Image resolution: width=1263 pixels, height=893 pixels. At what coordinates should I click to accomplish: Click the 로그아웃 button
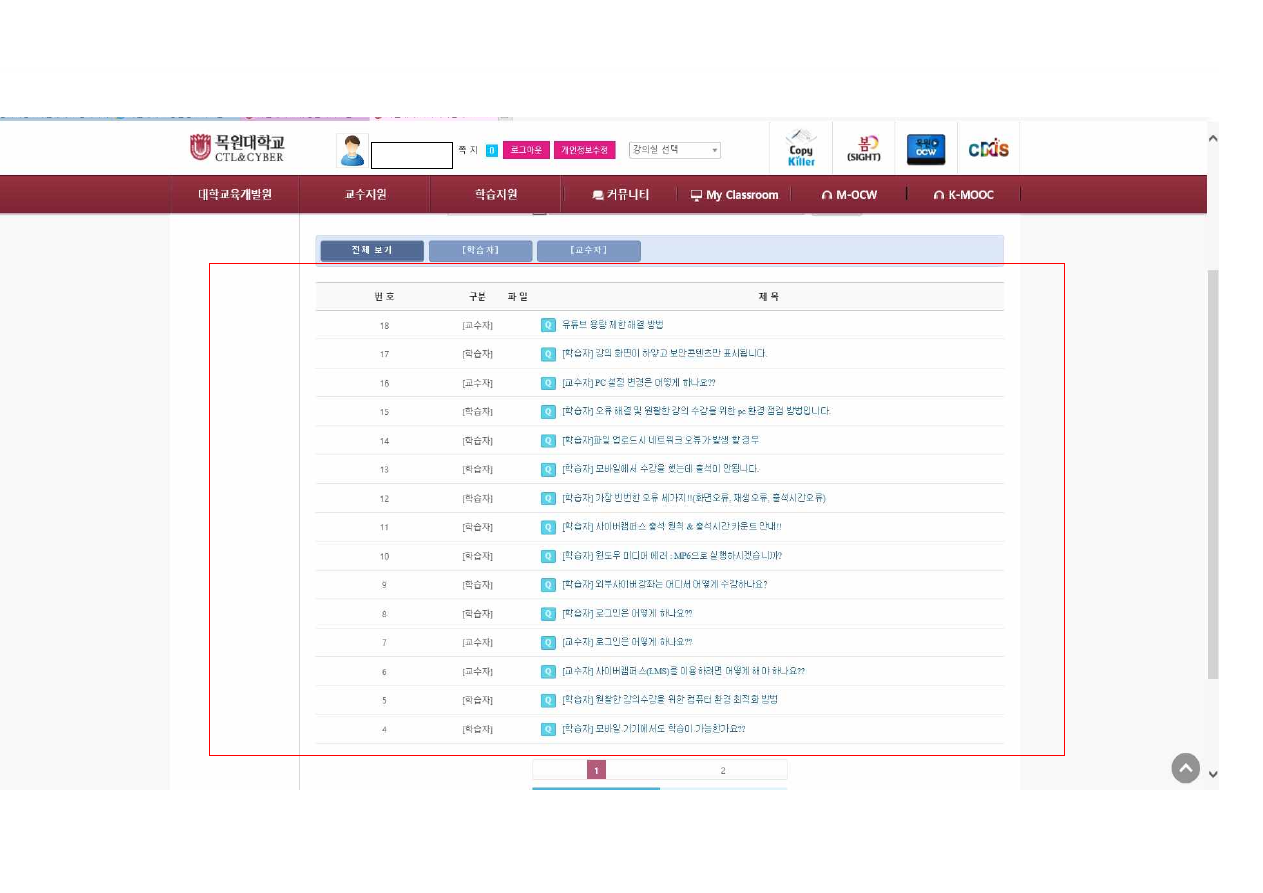tap(526, 150)
